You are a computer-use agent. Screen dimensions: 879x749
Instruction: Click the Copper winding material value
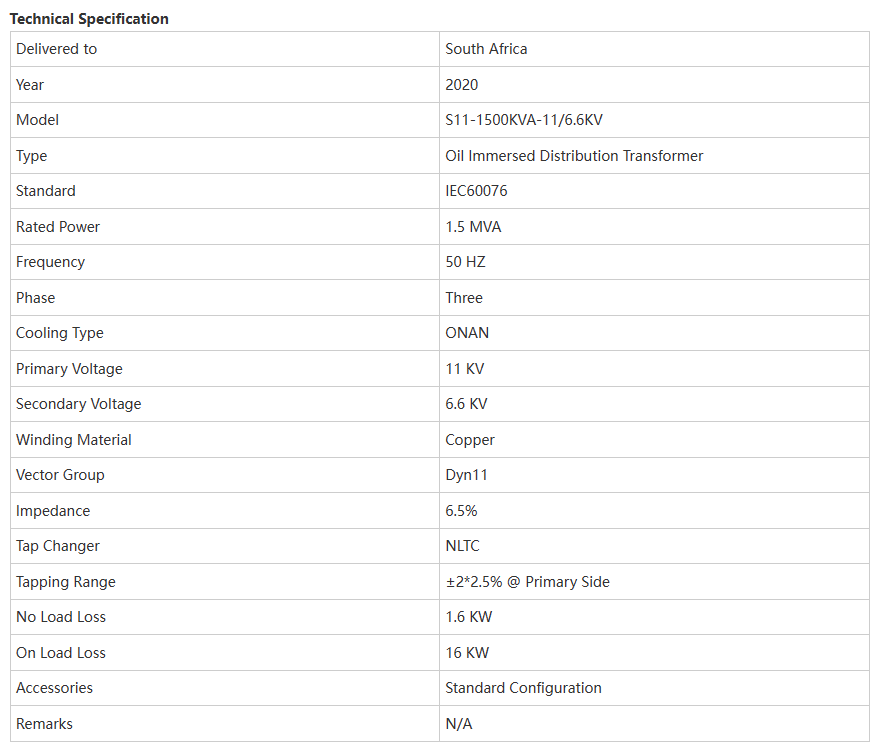click(470, 440)
